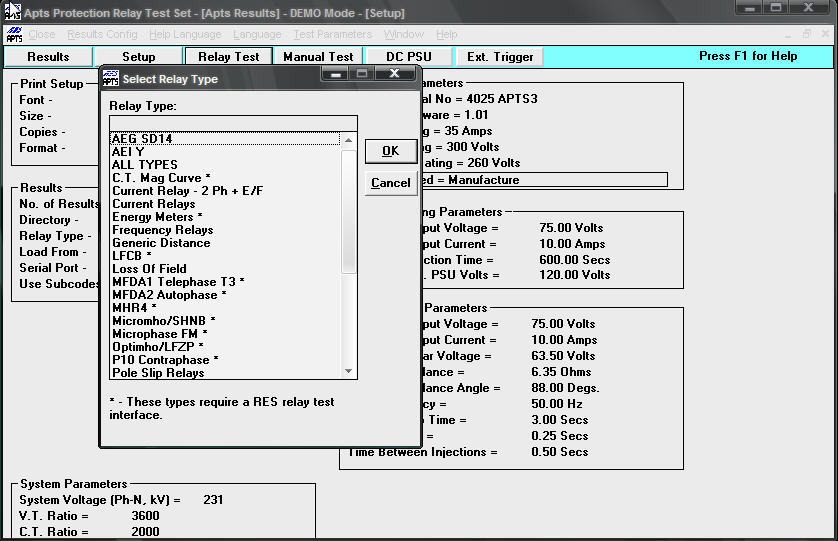Open the Close menu item
Image resolution: width=838 pixels, height=541 pixels.
tap(42, 34)
